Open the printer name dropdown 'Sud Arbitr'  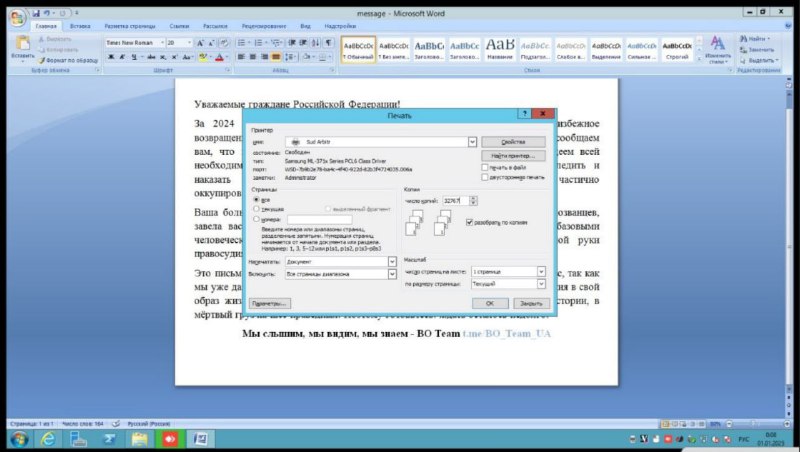[472, 142]
